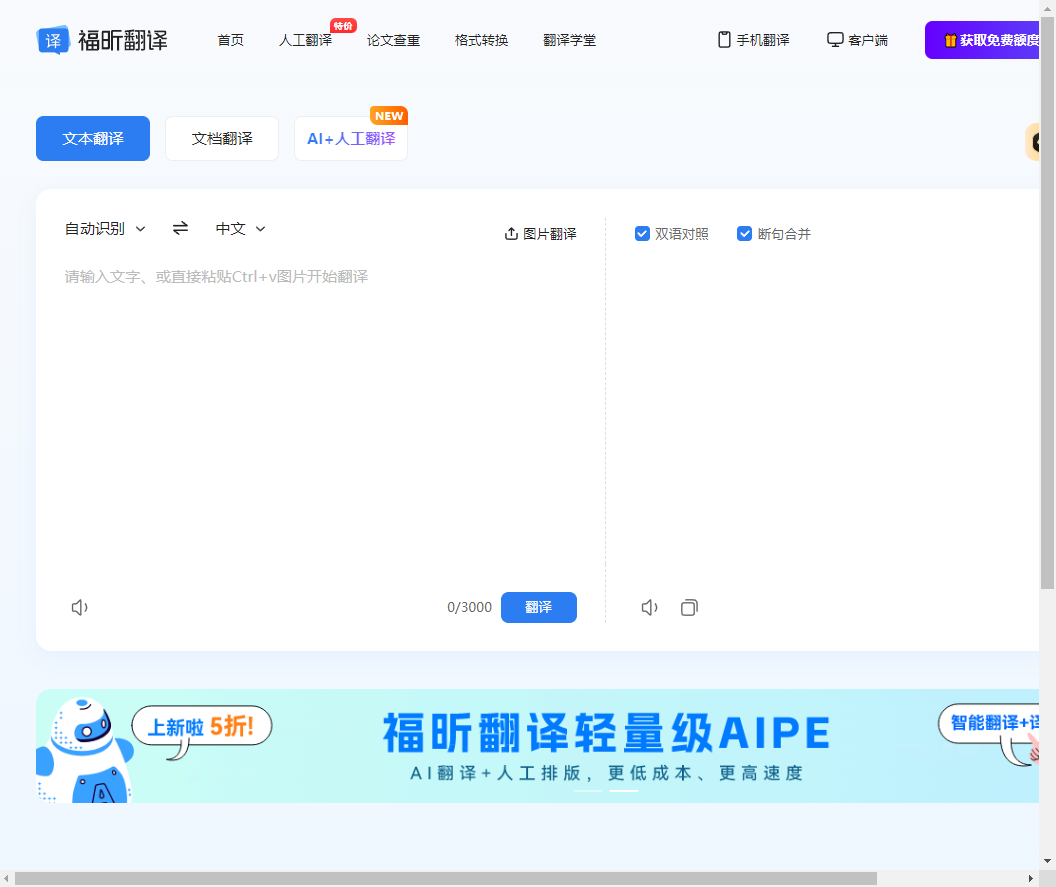Go to 首页 in navigation
The width and height of the screenshot is (1056, 887).
(230, 40)
